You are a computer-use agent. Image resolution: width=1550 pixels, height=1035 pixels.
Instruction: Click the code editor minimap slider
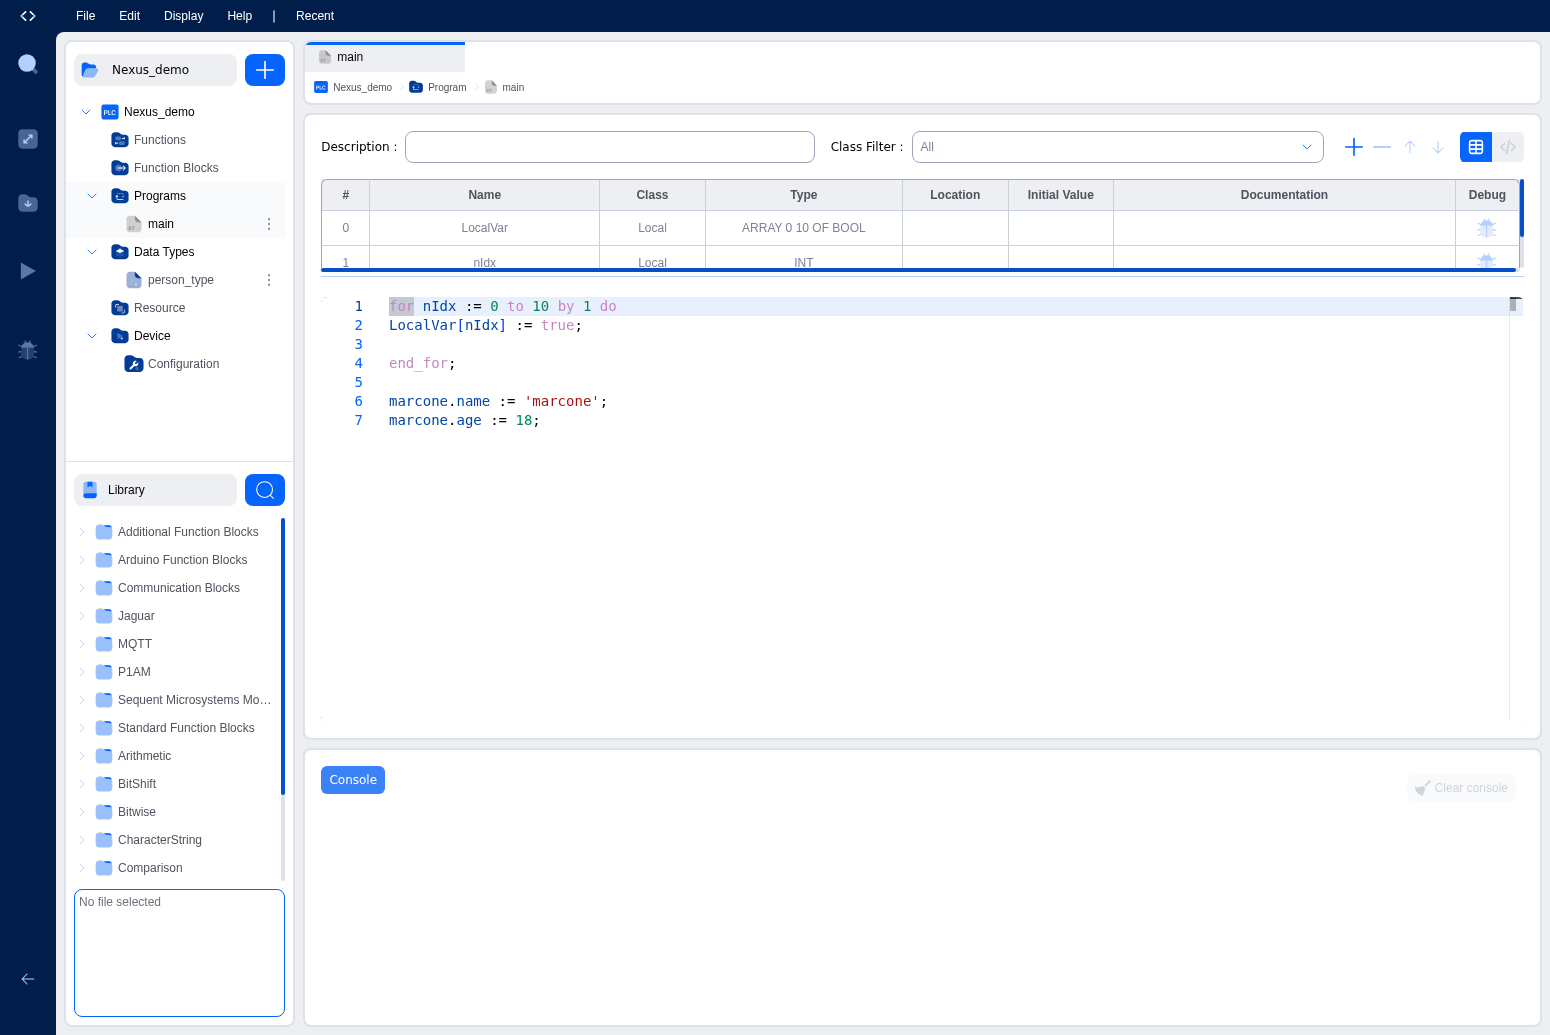pos(1515,304)
